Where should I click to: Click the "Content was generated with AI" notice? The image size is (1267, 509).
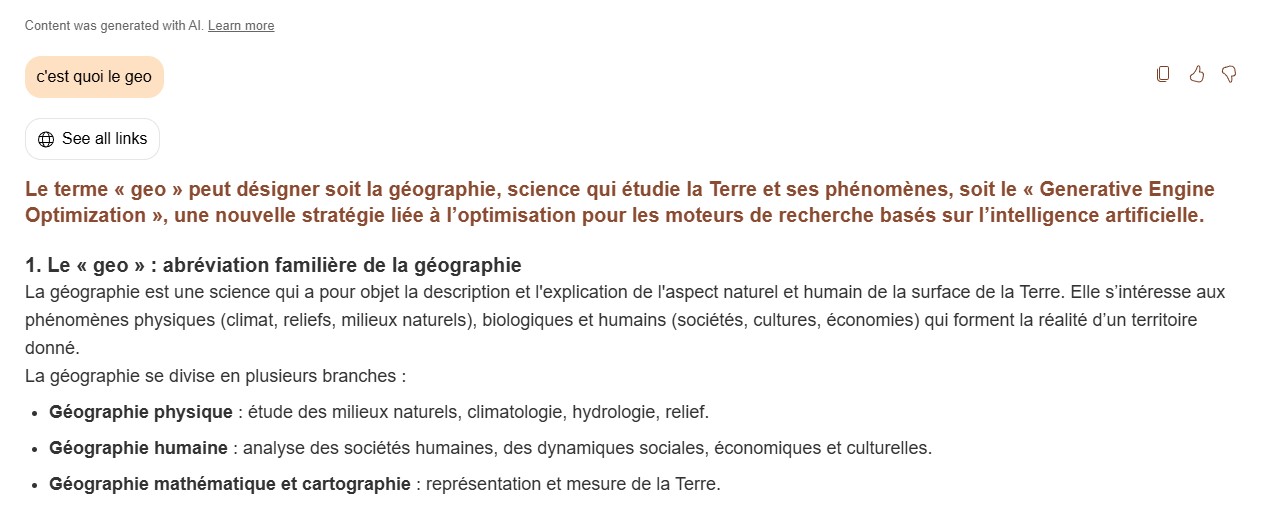[114, 26]
